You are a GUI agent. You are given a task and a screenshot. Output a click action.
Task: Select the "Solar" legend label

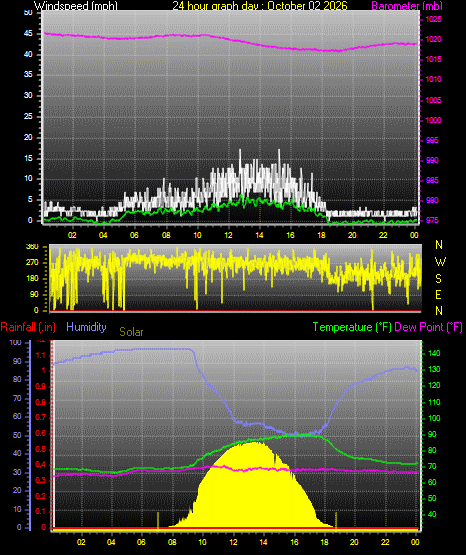click(x=131, y=332)
